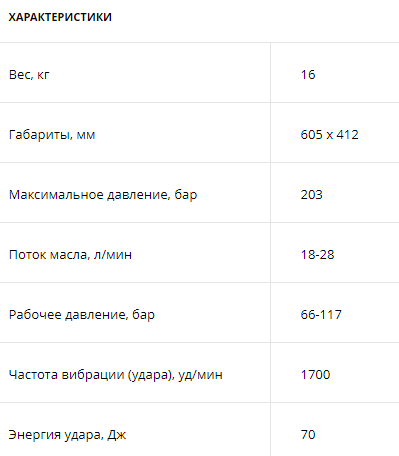Select the Вес, кг label
The width and height of the screenshot is (399, 456).
click(x=29, y=75)
